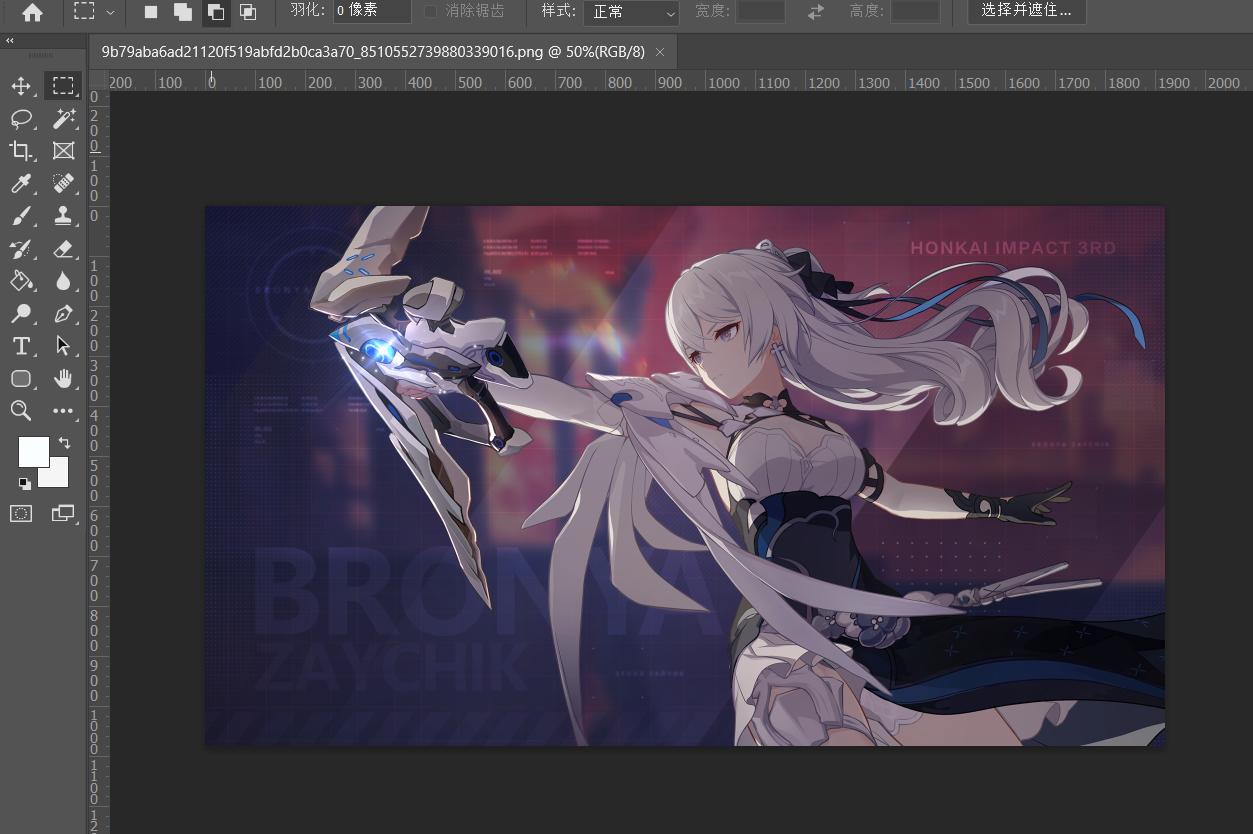This screenshot has height=834, width=1253.
Task: Click the artwork image on the canvas
Action: [685, 476]
